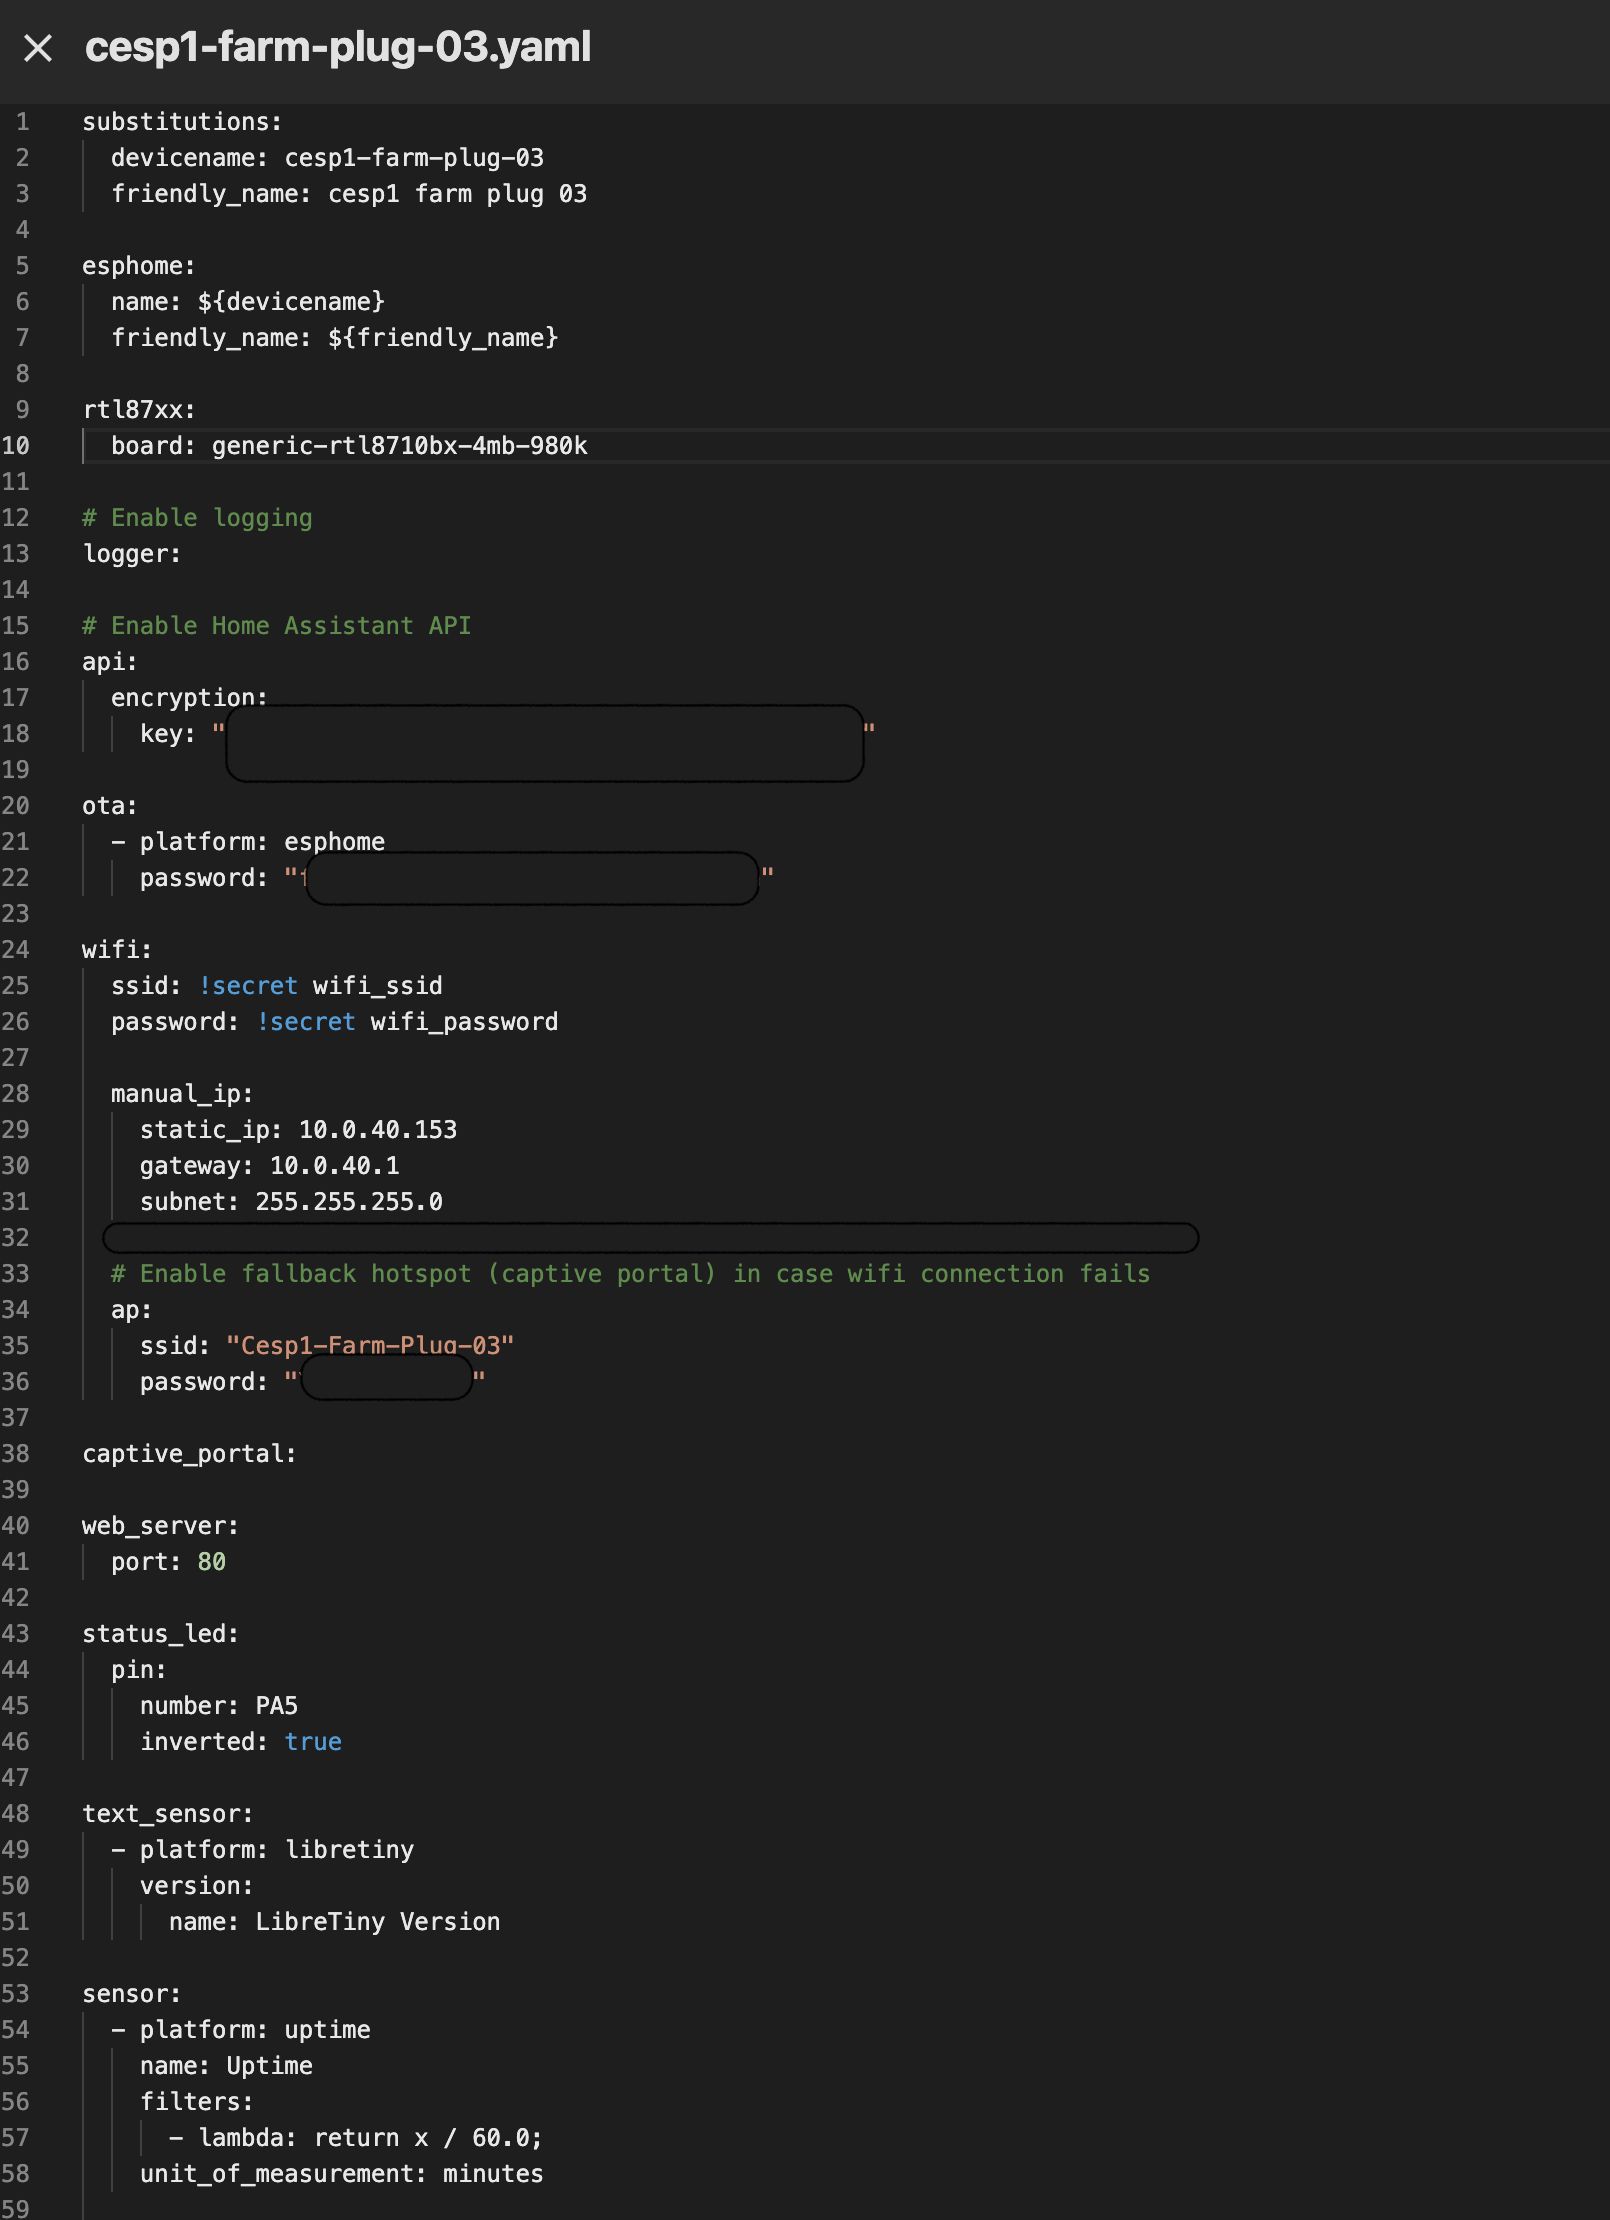Viewport: 1610px width, 2220px height.
Task: Close the cesp1-farm-plug-03.yaml editor
Action: (x=38, y=48)
